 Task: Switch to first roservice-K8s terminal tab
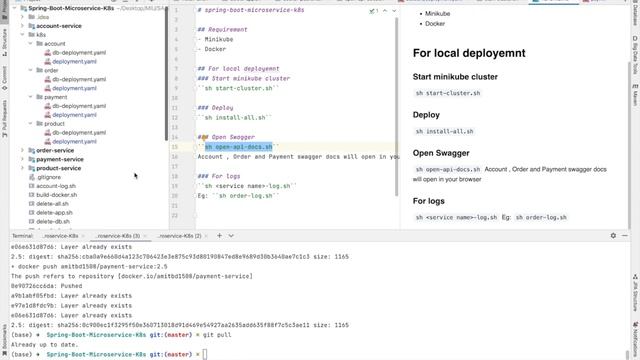60,236
